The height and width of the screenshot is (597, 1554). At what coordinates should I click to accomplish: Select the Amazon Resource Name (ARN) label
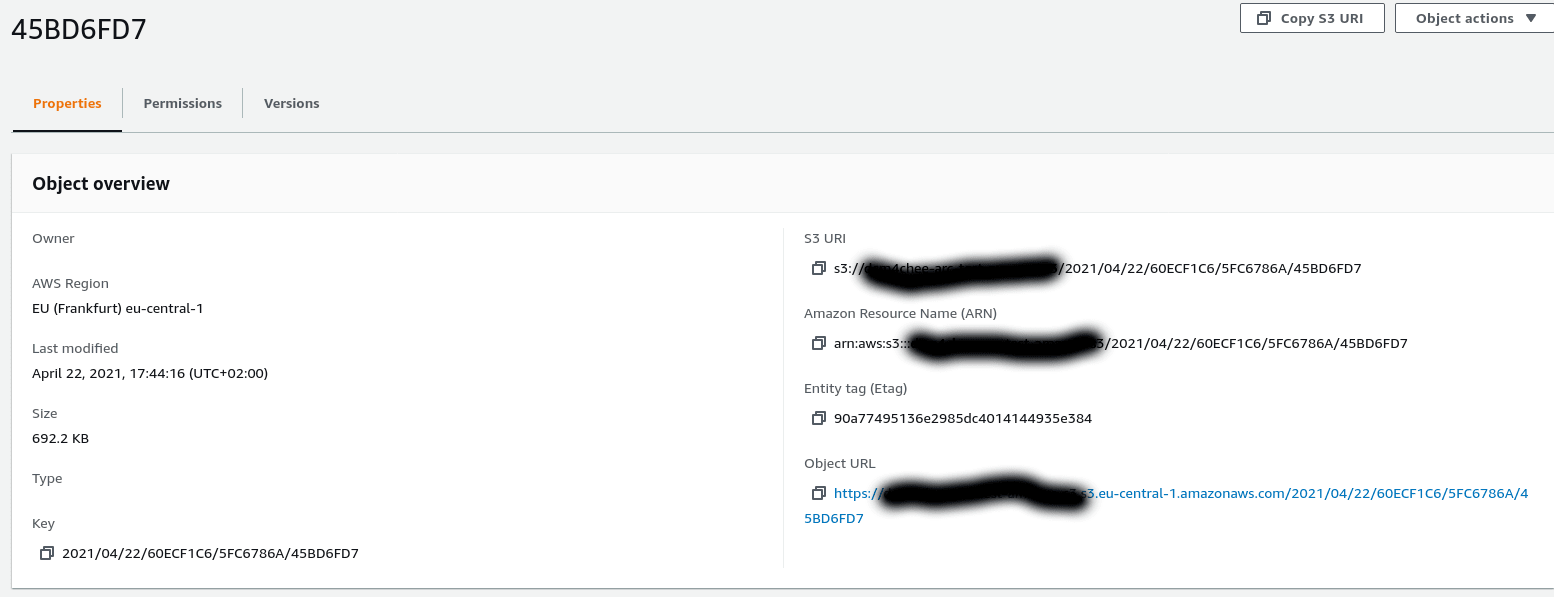coord(900,313)
